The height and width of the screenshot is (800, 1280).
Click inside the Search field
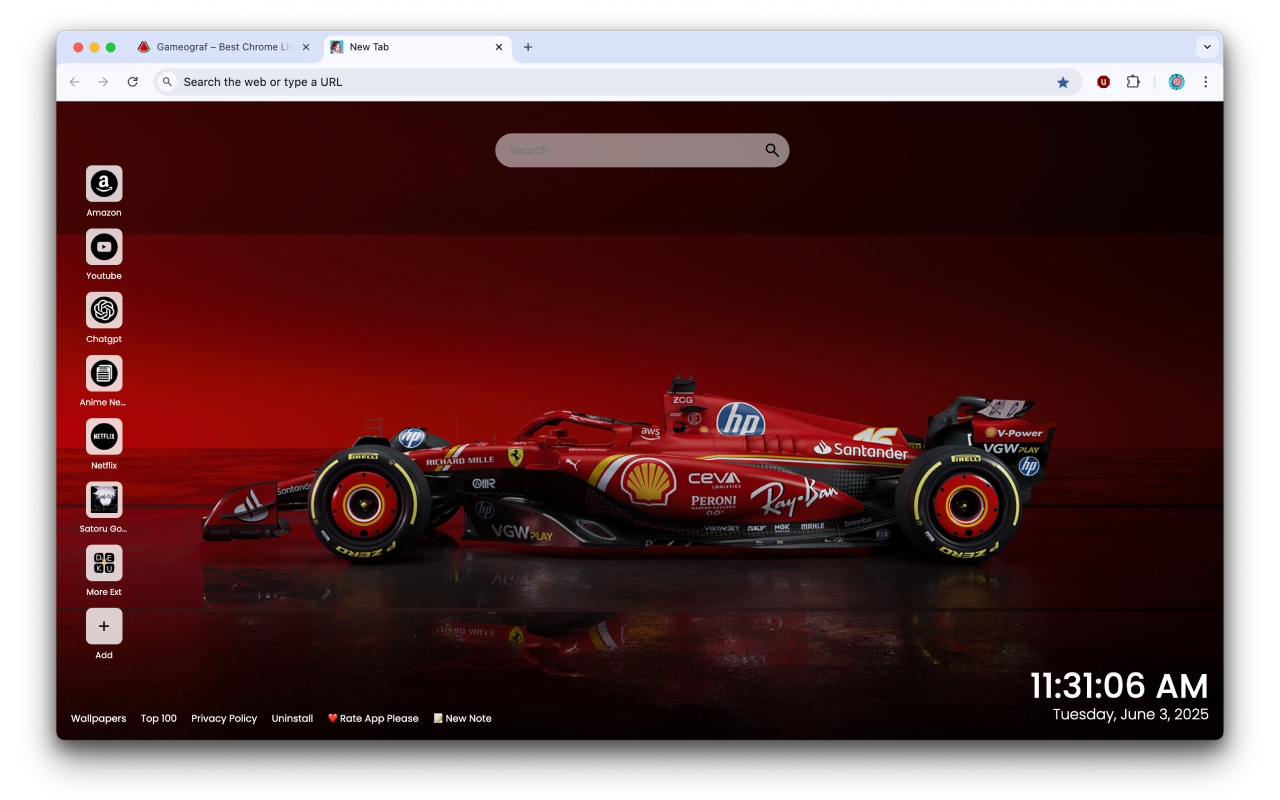click(630, 150)
